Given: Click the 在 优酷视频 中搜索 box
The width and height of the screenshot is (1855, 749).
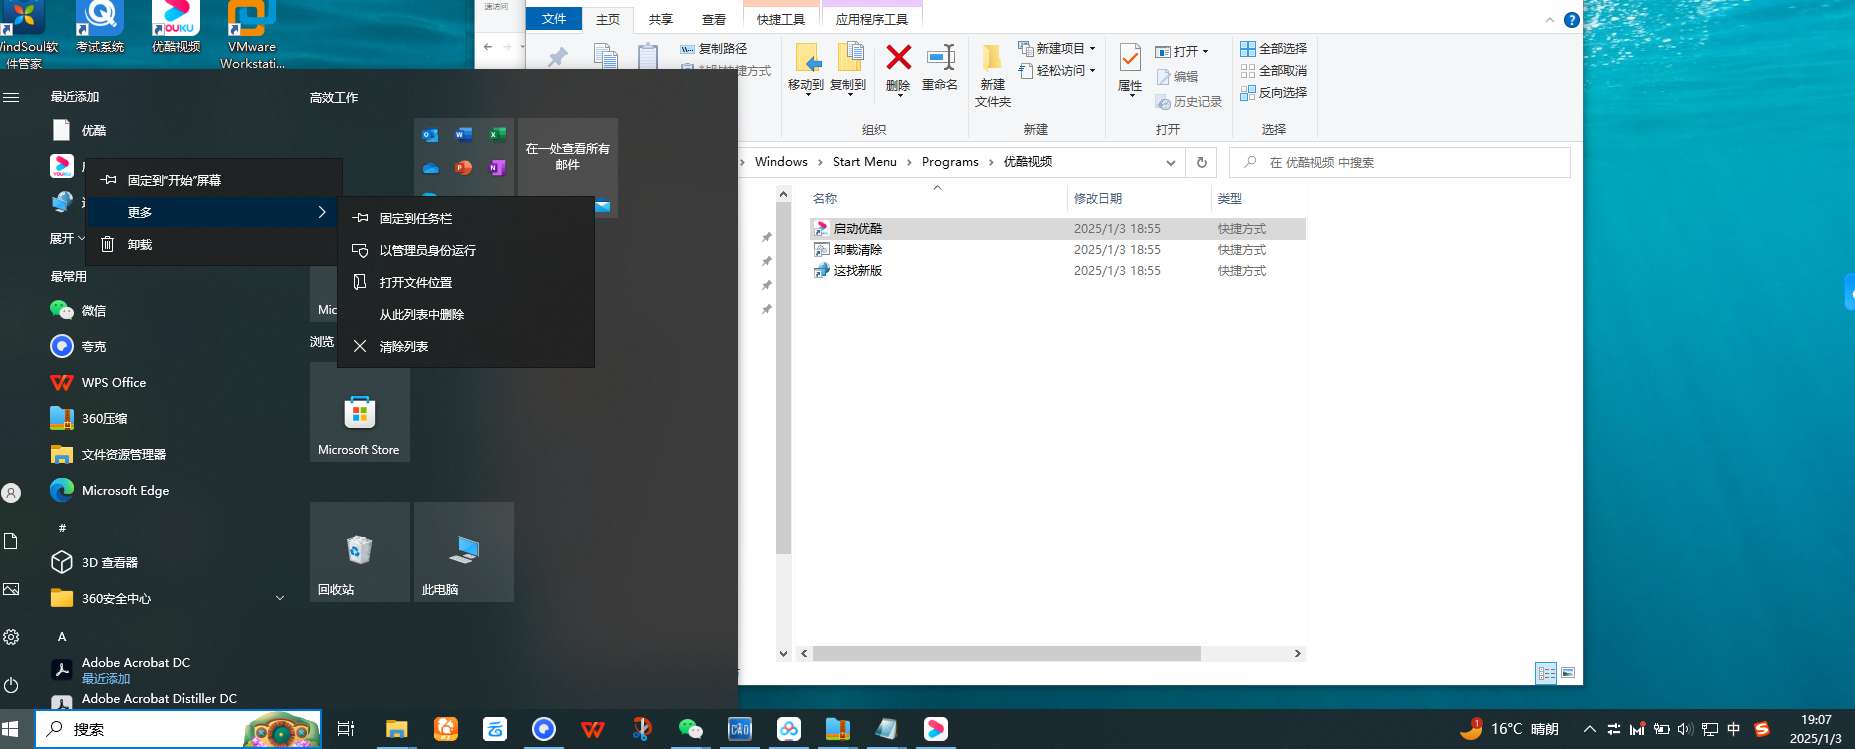Looking at the screenshot, I should point(1400,162).
